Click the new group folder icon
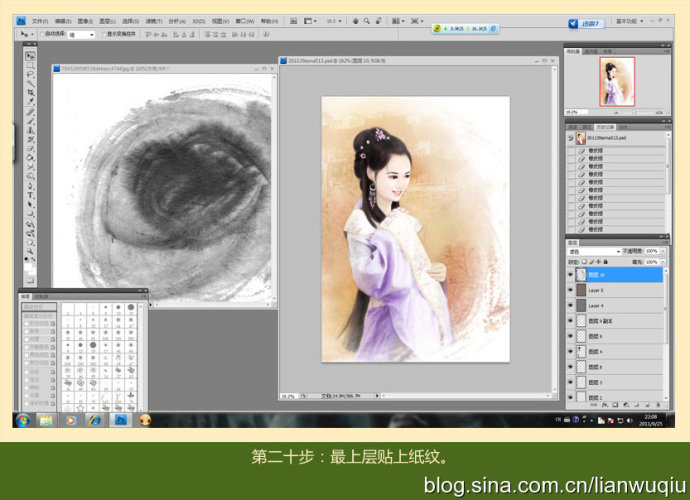Image resolution: width=690 pixels, height=500 pixels. (637, 404)
